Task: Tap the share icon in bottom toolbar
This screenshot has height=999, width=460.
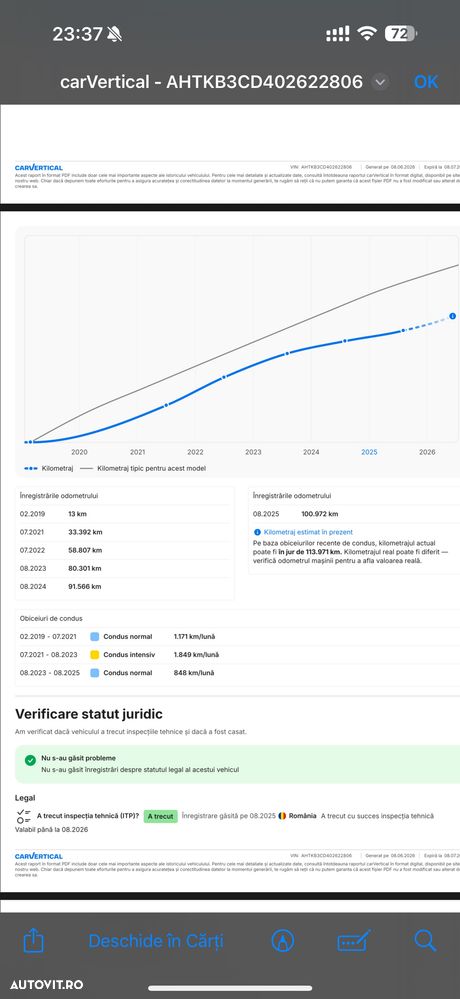Action: tap(33, 940)
